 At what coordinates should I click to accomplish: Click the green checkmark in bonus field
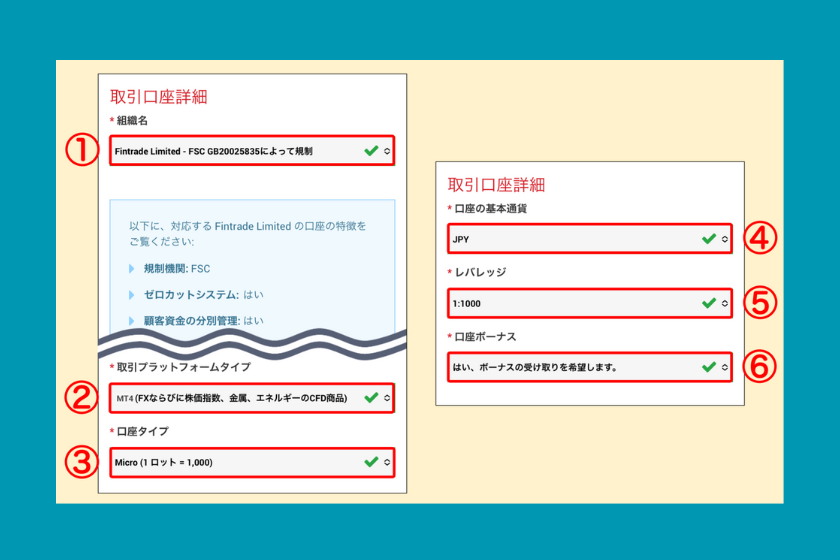709,367
